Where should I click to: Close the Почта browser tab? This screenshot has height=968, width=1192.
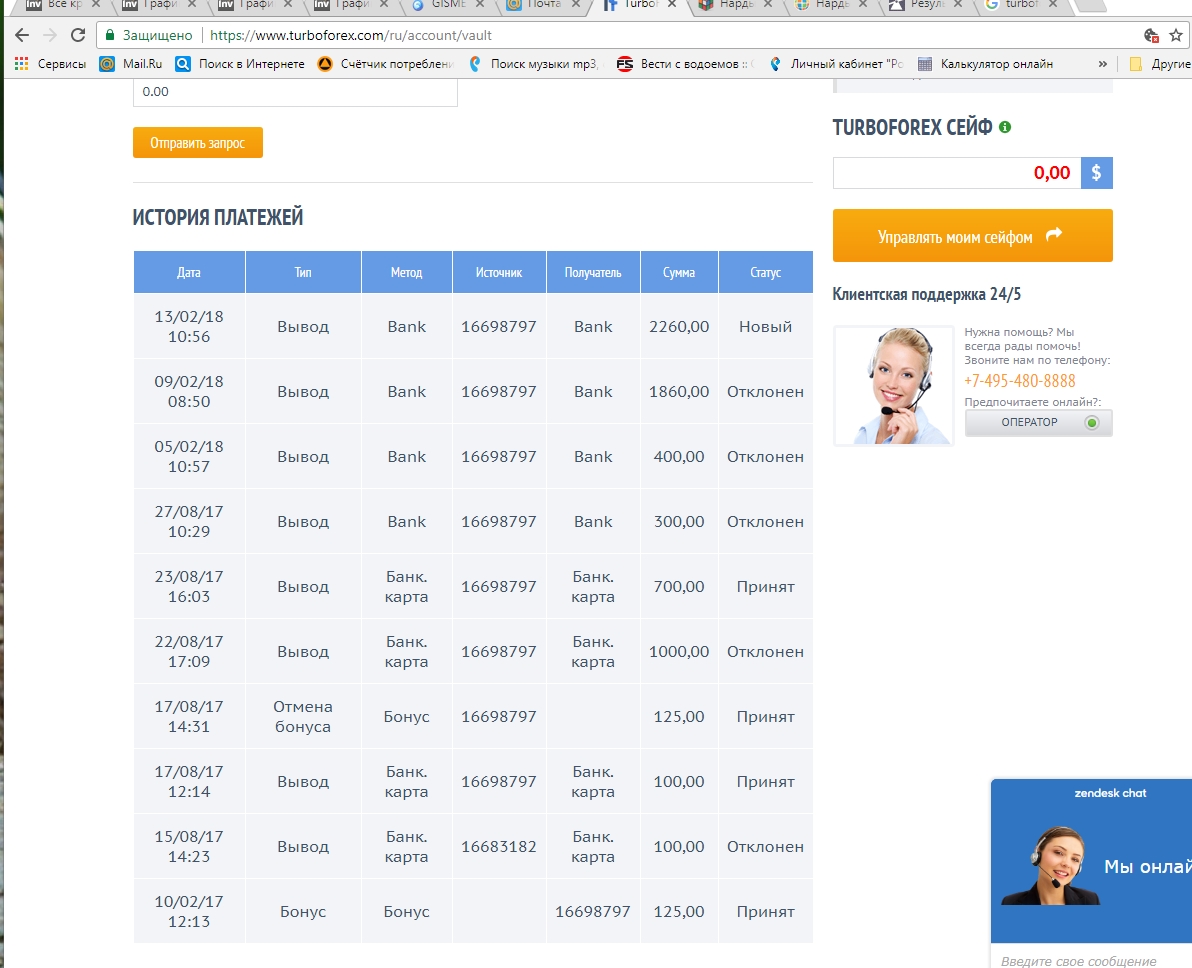(575, 5)
